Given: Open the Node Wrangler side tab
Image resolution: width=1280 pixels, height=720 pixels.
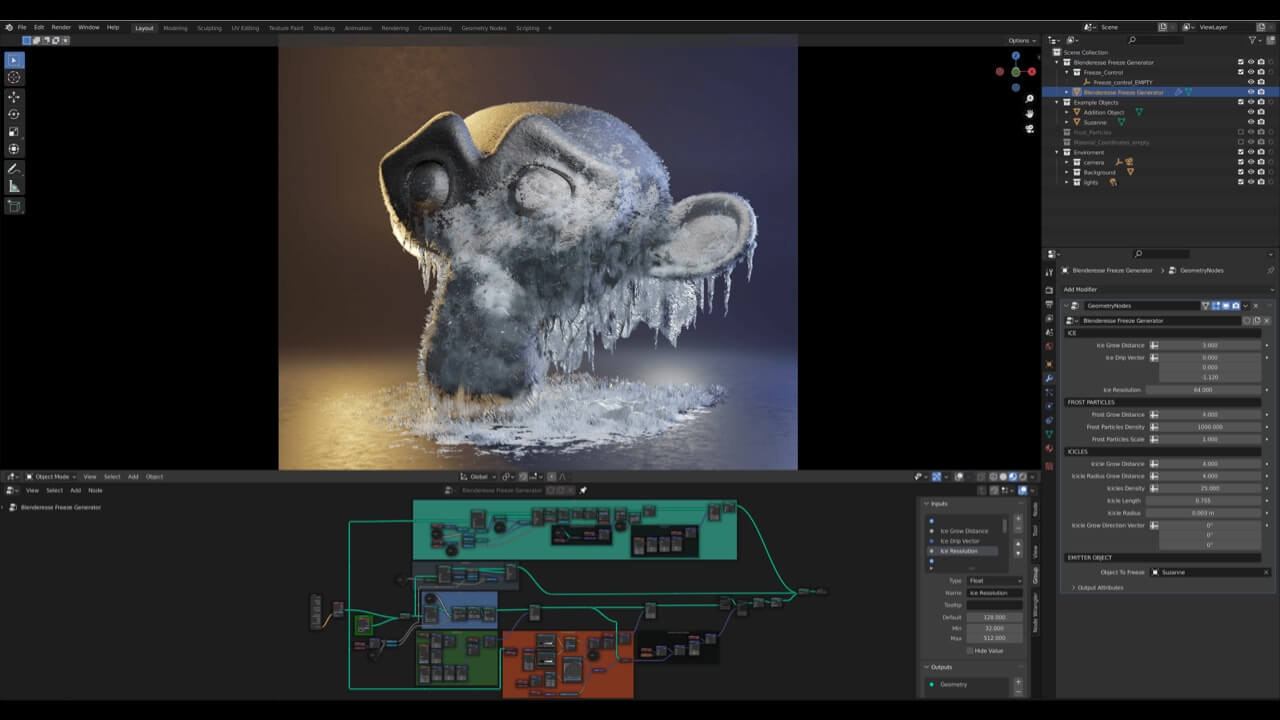Looking at the screenshot, I should pyautogui.click(x=1035, y=612).
